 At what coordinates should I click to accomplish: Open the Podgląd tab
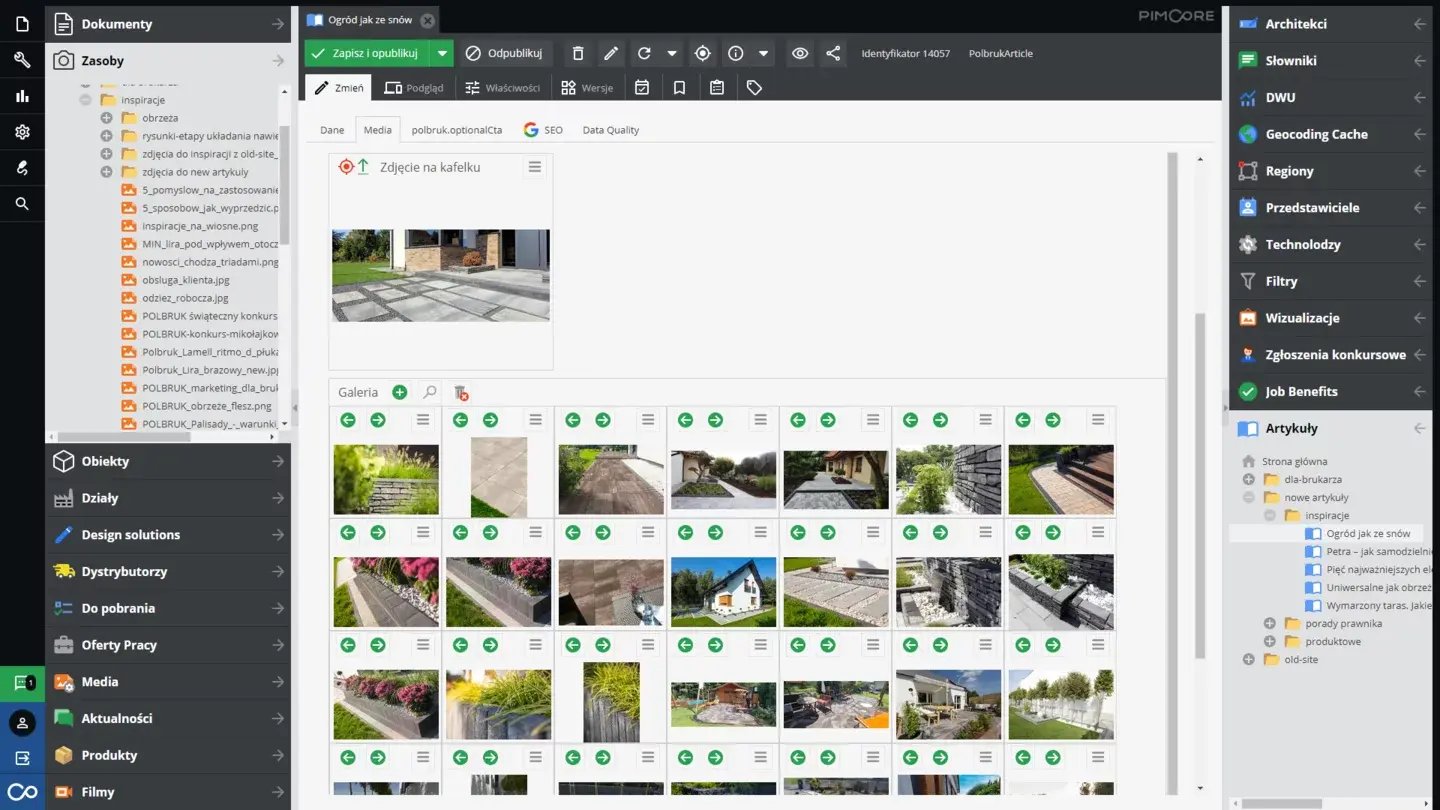[x=413, y=88]
